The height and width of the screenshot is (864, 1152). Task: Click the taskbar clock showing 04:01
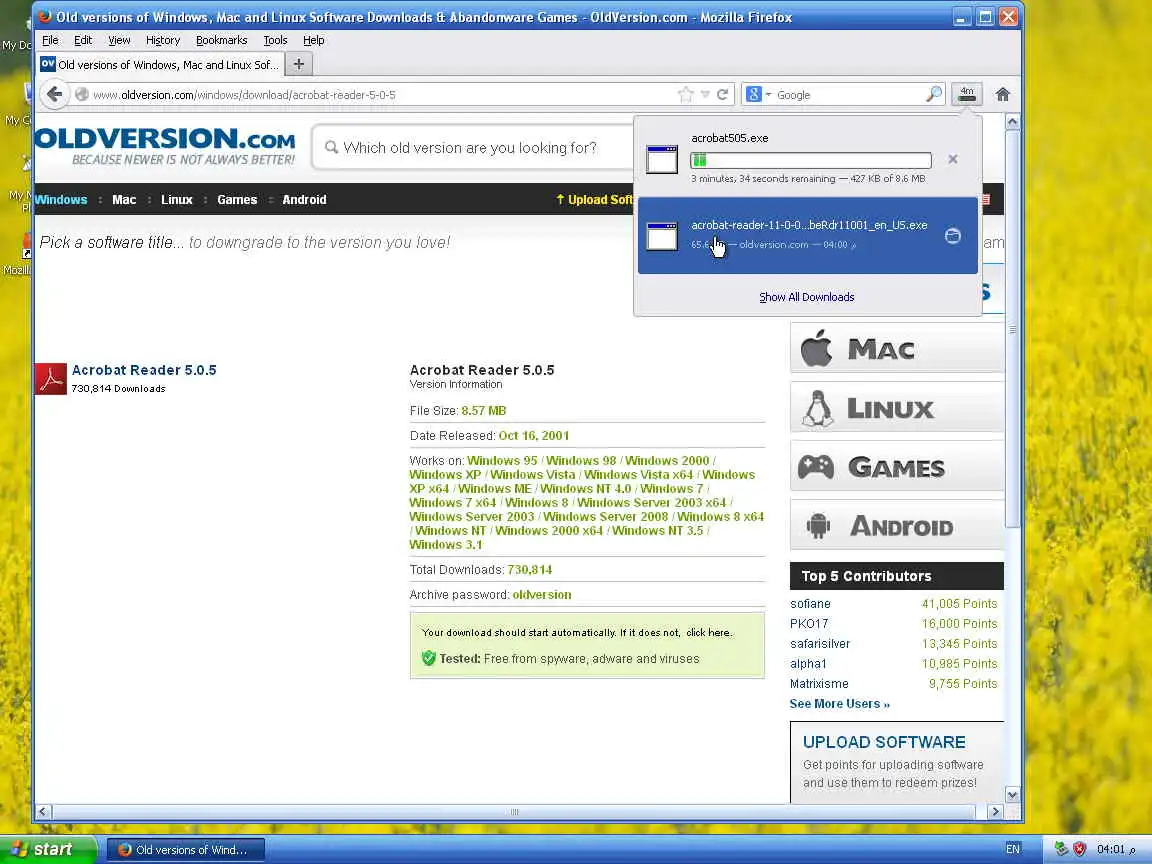(x=1116, y=849)
